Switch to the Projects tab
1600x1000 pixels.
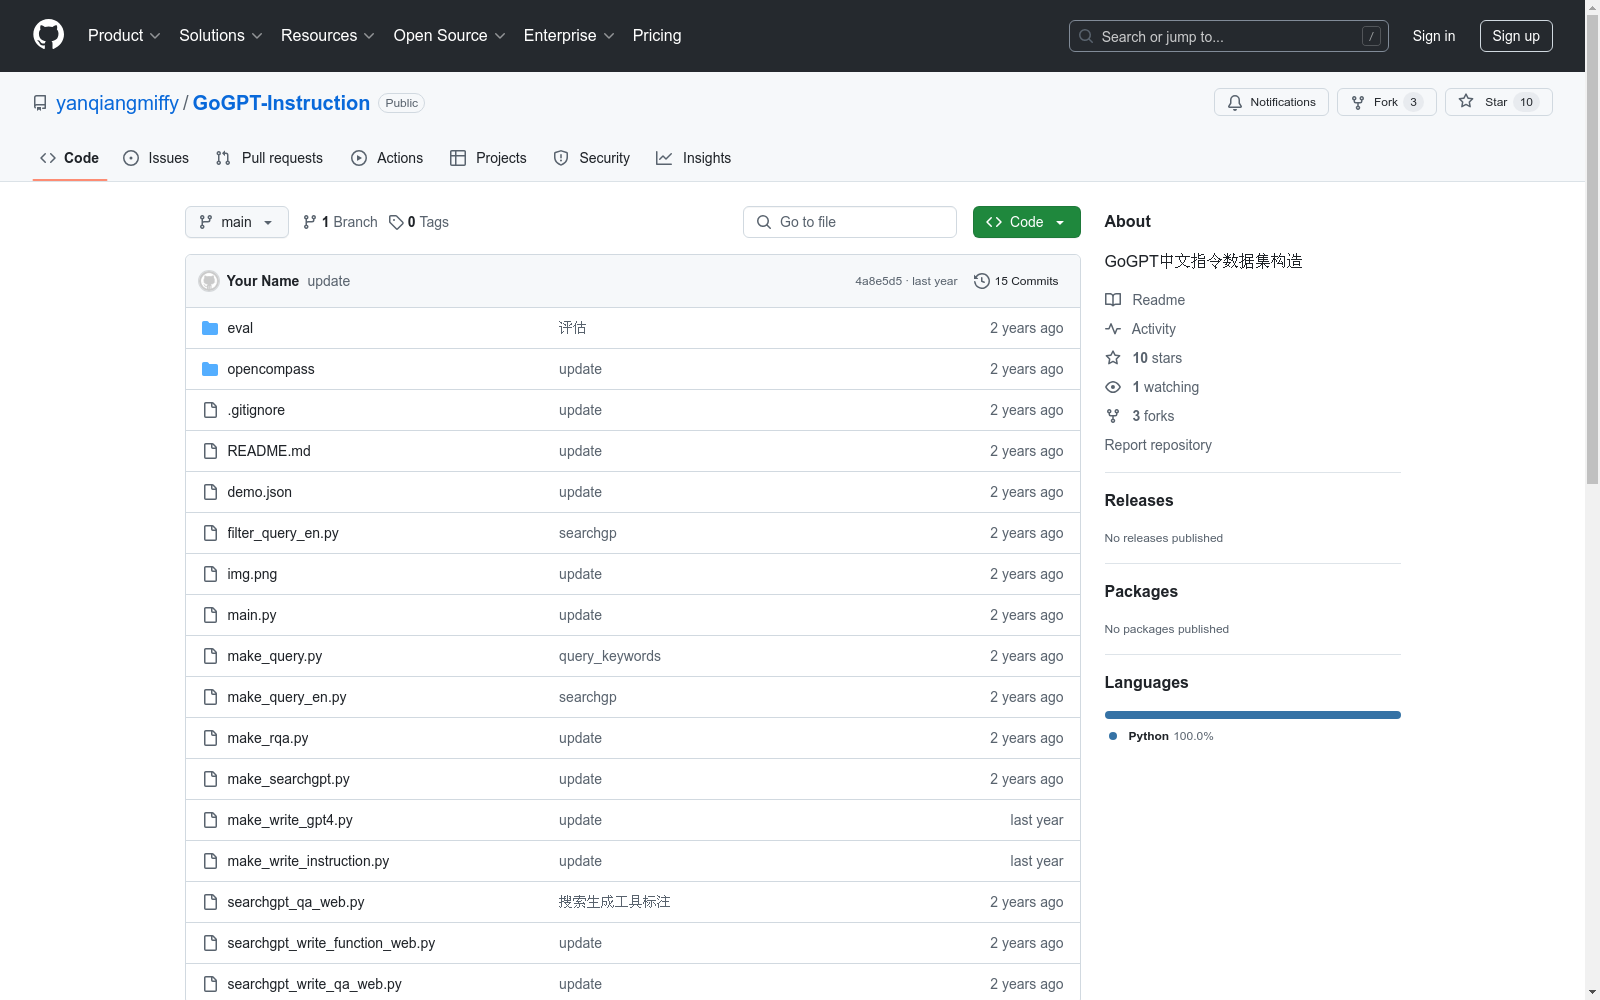[488, 158]
